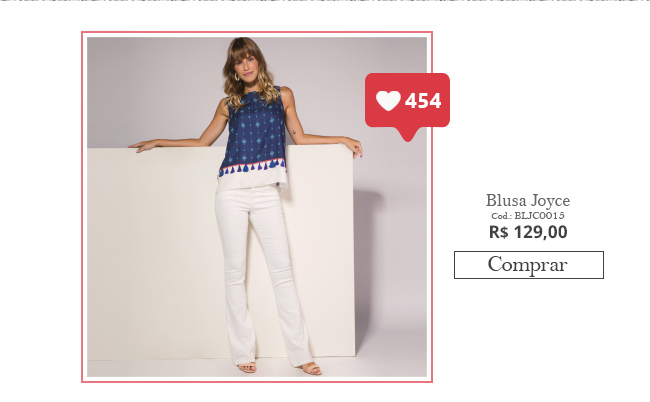Click the blue tassel trim on the blouse
The width and height of the screenshot is (650, 402).
252,167
